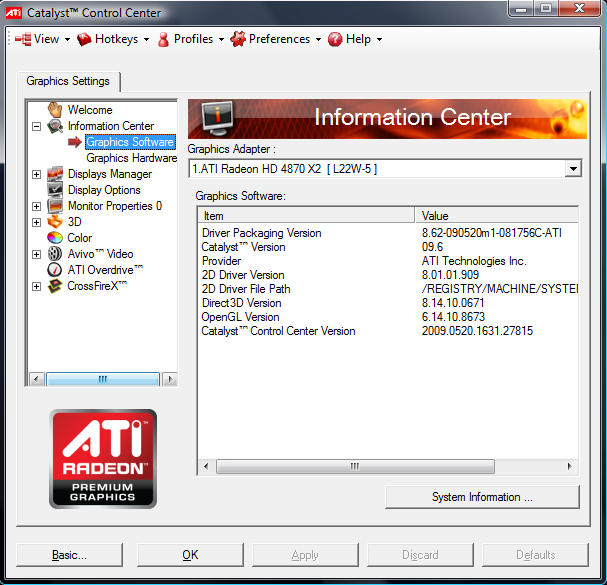This screenshot has height=585, width=607.
Task: Click the Preferences gear icon
Action: 238,39
